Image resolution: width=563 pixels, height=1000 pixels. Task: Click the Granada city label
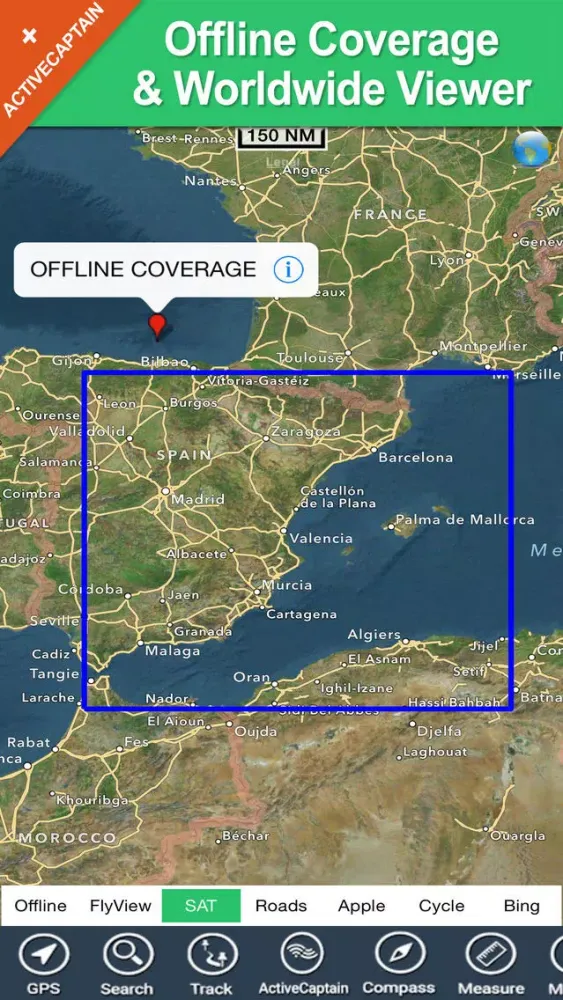(x=203, y=632)
